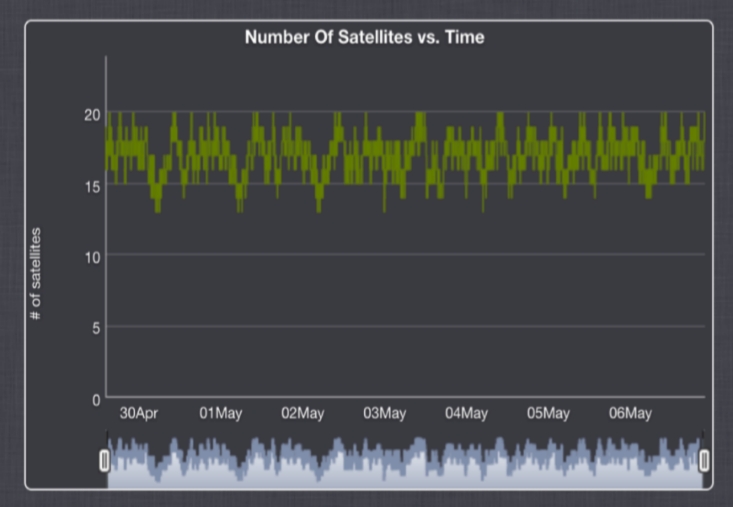The width and height of the screenshot is (733, 507).
Task: Click the left range selector handle
Action: point(104,460)
